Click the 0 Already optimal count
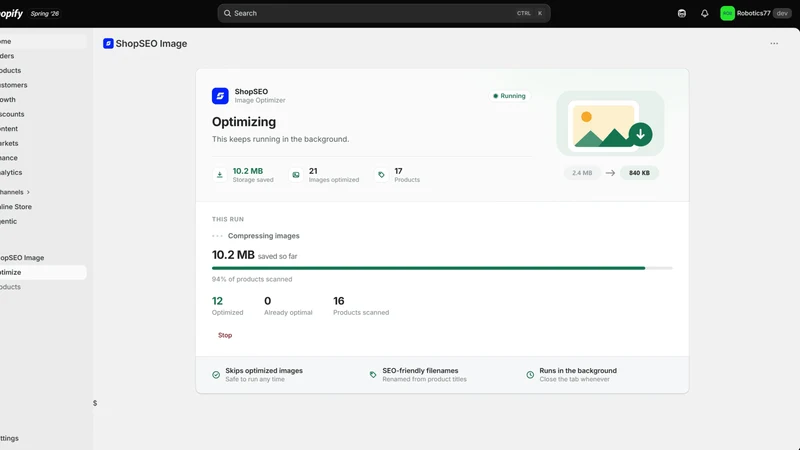Image resolution: width=800 pixels, height=450 pixels. pos(288,306)
